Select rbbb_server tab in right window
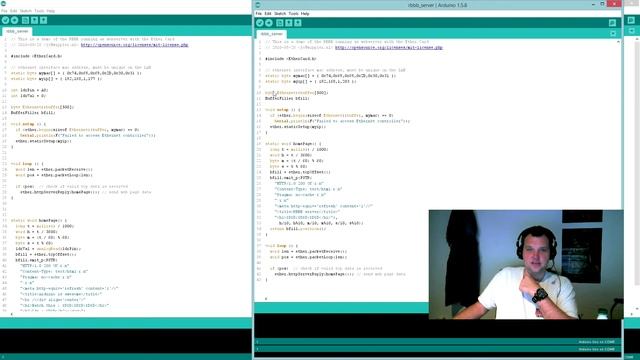This screenshot has height=360, width=640. coord(271,34)
